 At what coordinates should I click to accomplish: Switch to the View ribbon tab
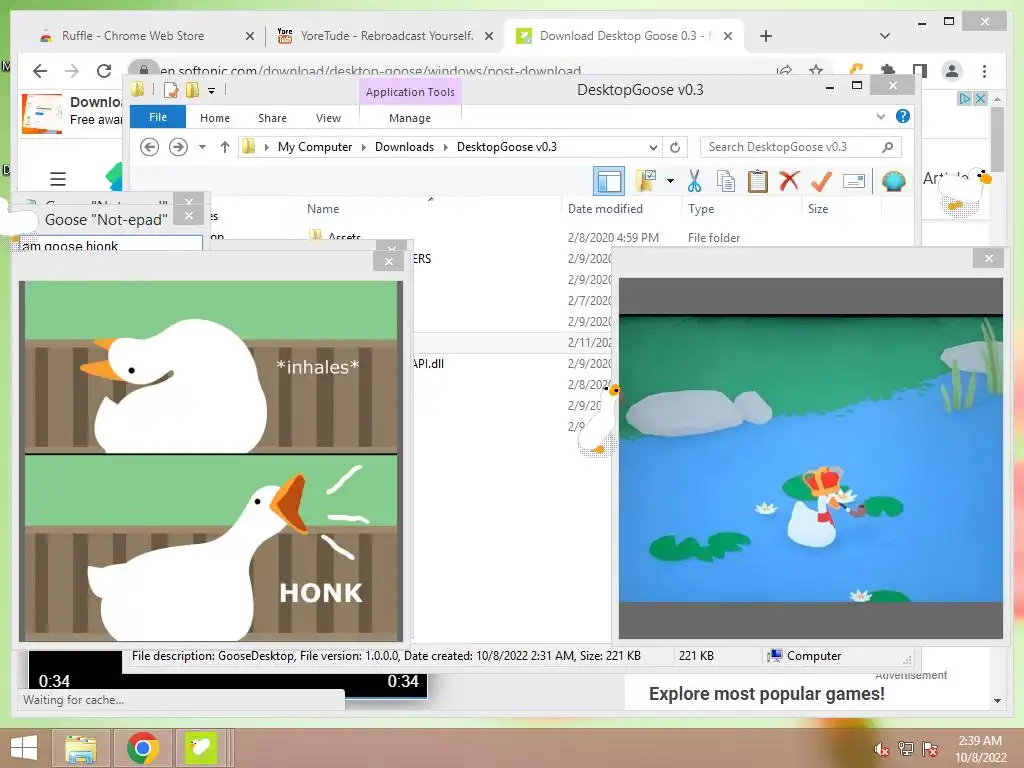click(328, 118)
